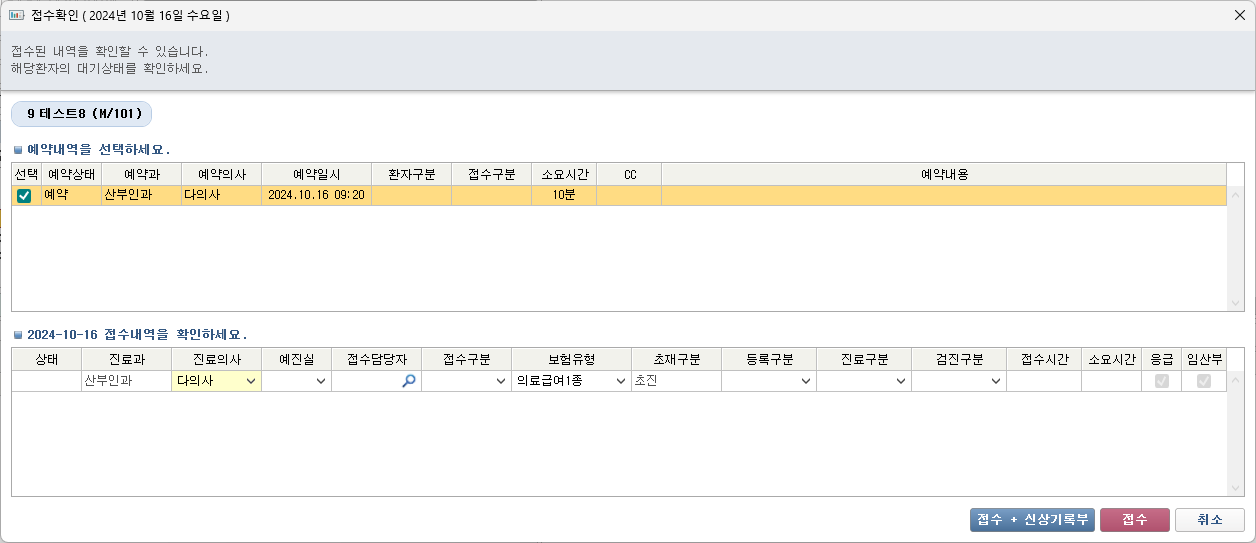Image resolution: width=1256 pixels, height=543 pixels.
Task: Expand the 진료구분 dropdown
Action: click(x=901, y=381)
